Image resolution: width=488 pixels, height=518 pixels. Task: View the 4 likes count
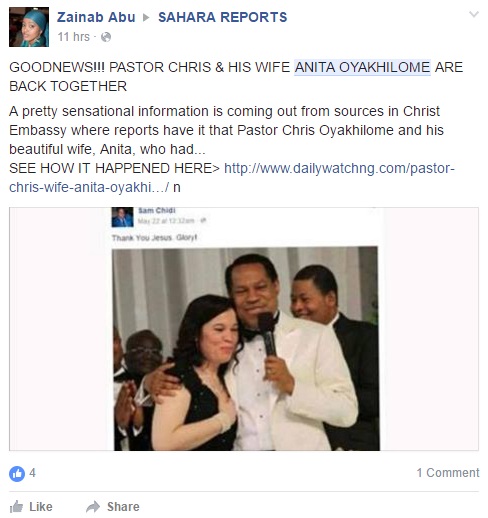pyautogui.click(x=32, y=473)
